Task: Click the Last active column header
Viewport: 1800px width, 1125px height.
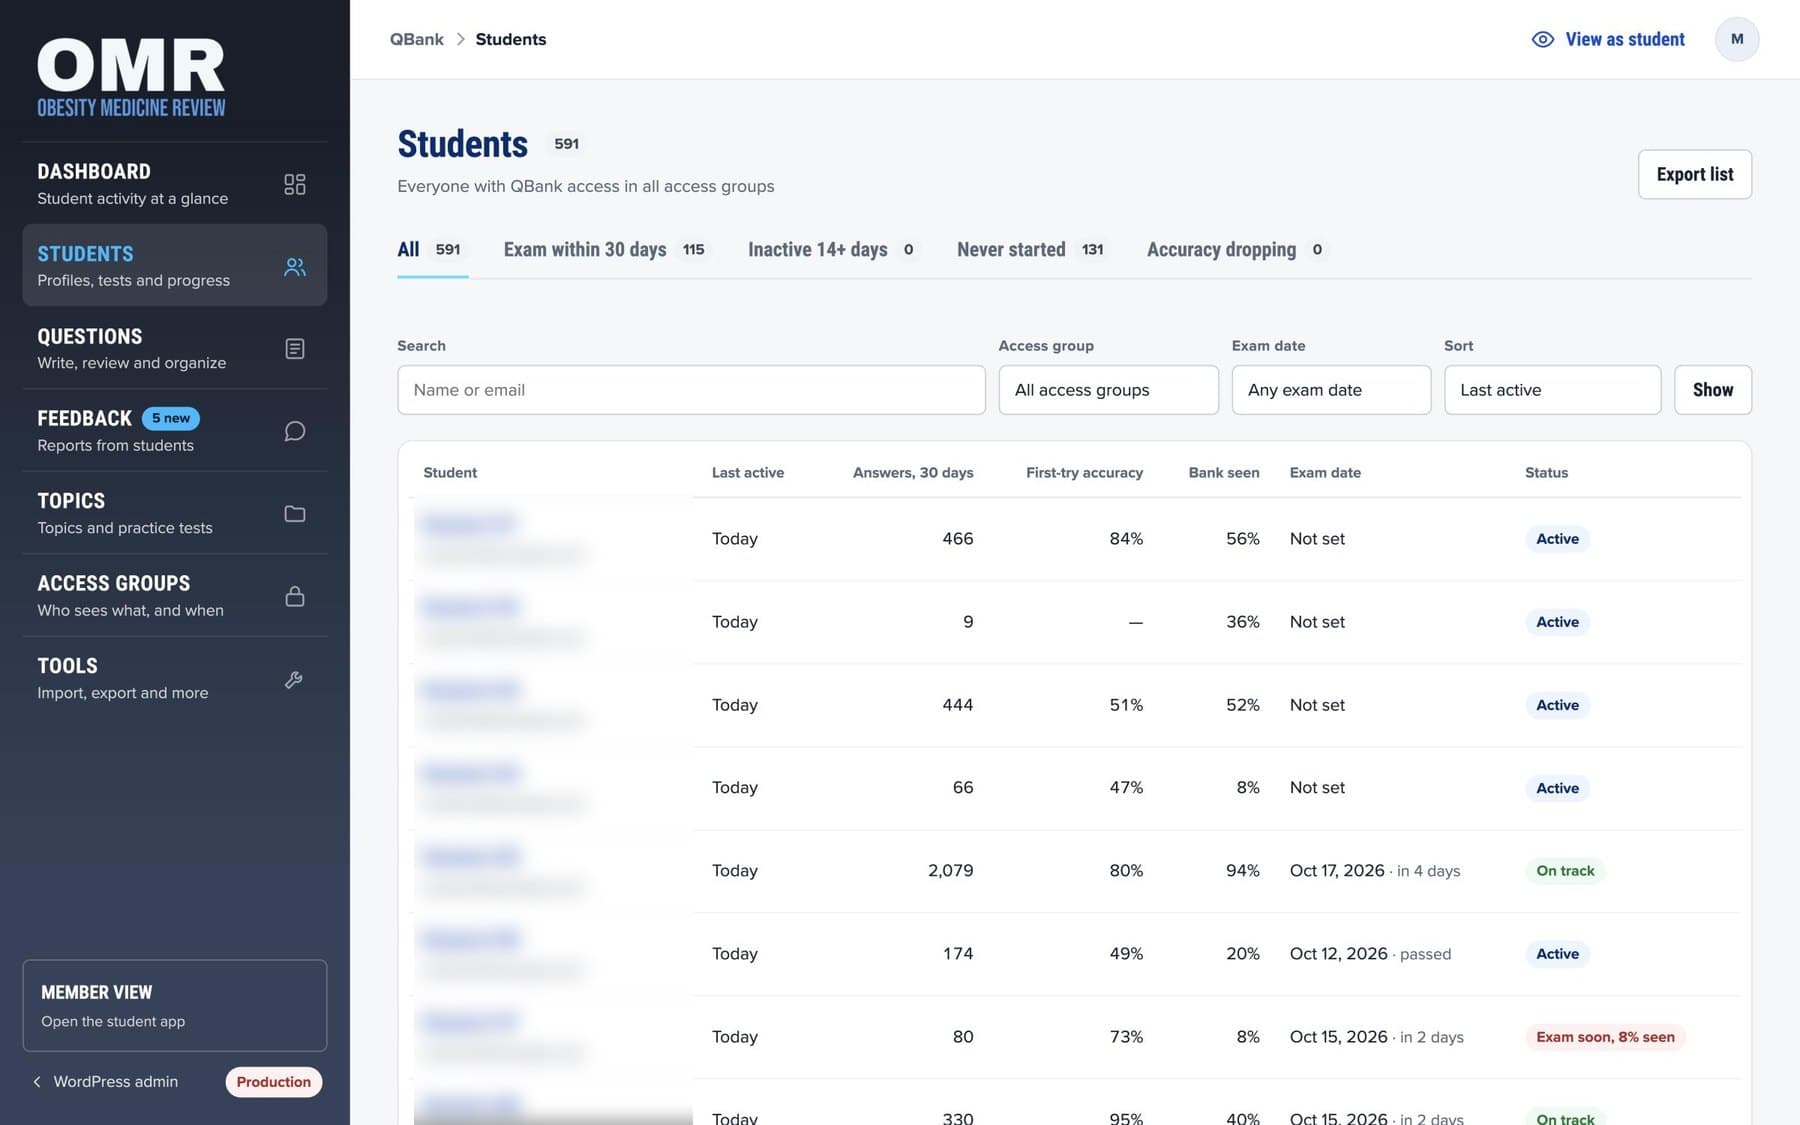Action: click(x=747, y=473)
